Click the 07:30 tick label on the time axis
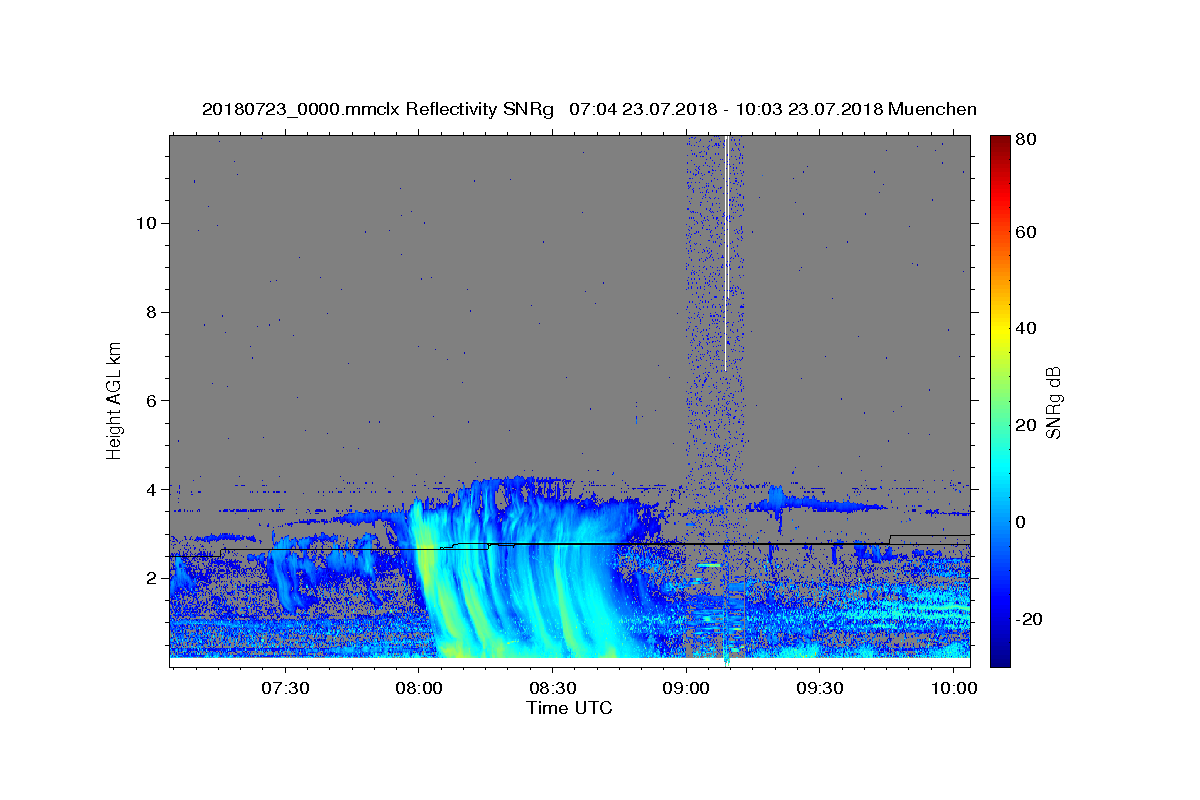The width and height of the screenshot is (1200, 800). pos(285,689)
